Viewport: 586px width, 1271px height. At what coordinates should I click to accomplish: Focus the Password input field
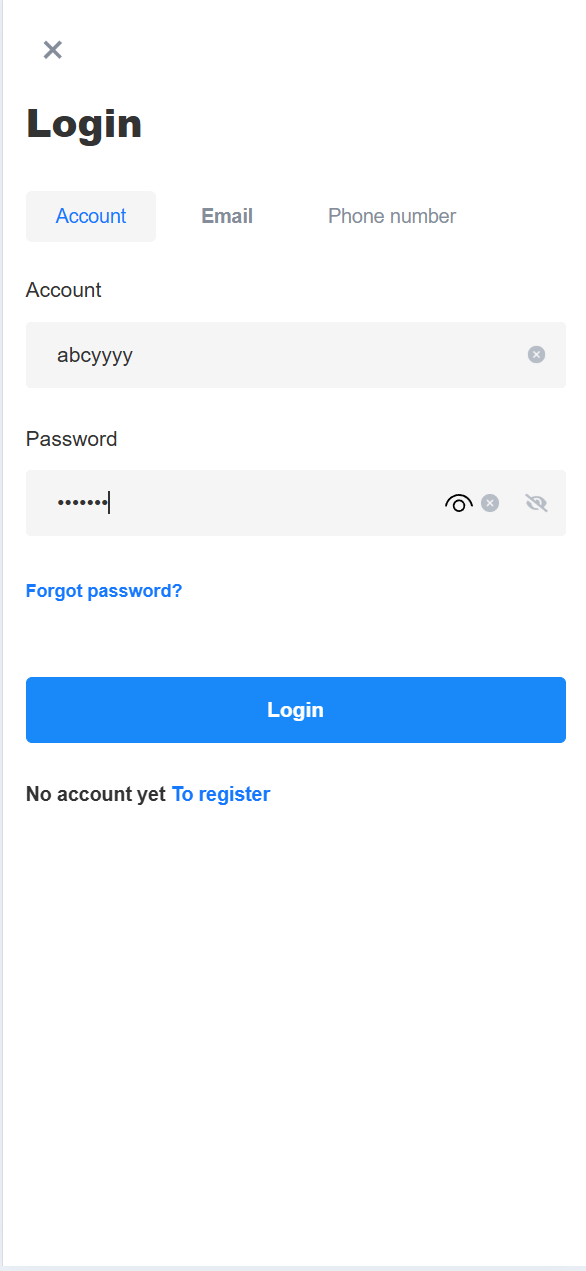[296, 503]
